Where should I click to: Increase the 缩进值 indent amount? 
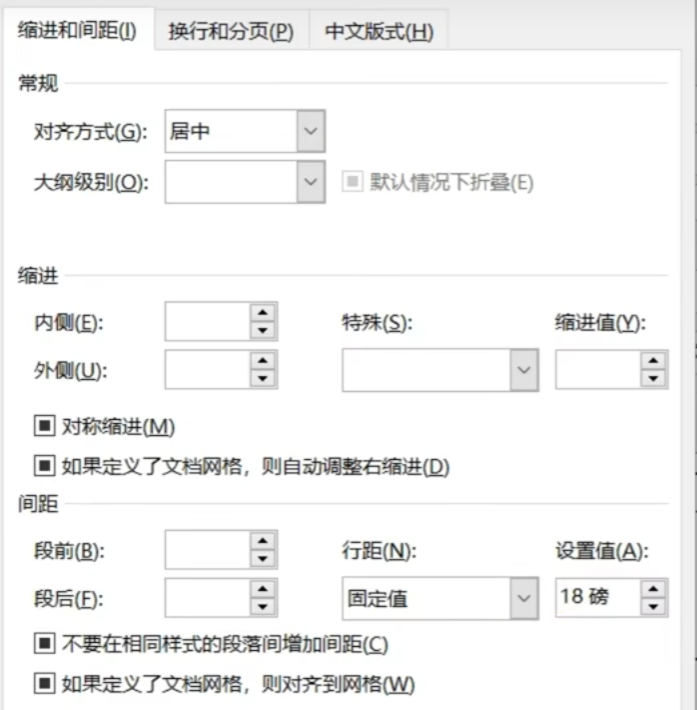click(653, 360)
